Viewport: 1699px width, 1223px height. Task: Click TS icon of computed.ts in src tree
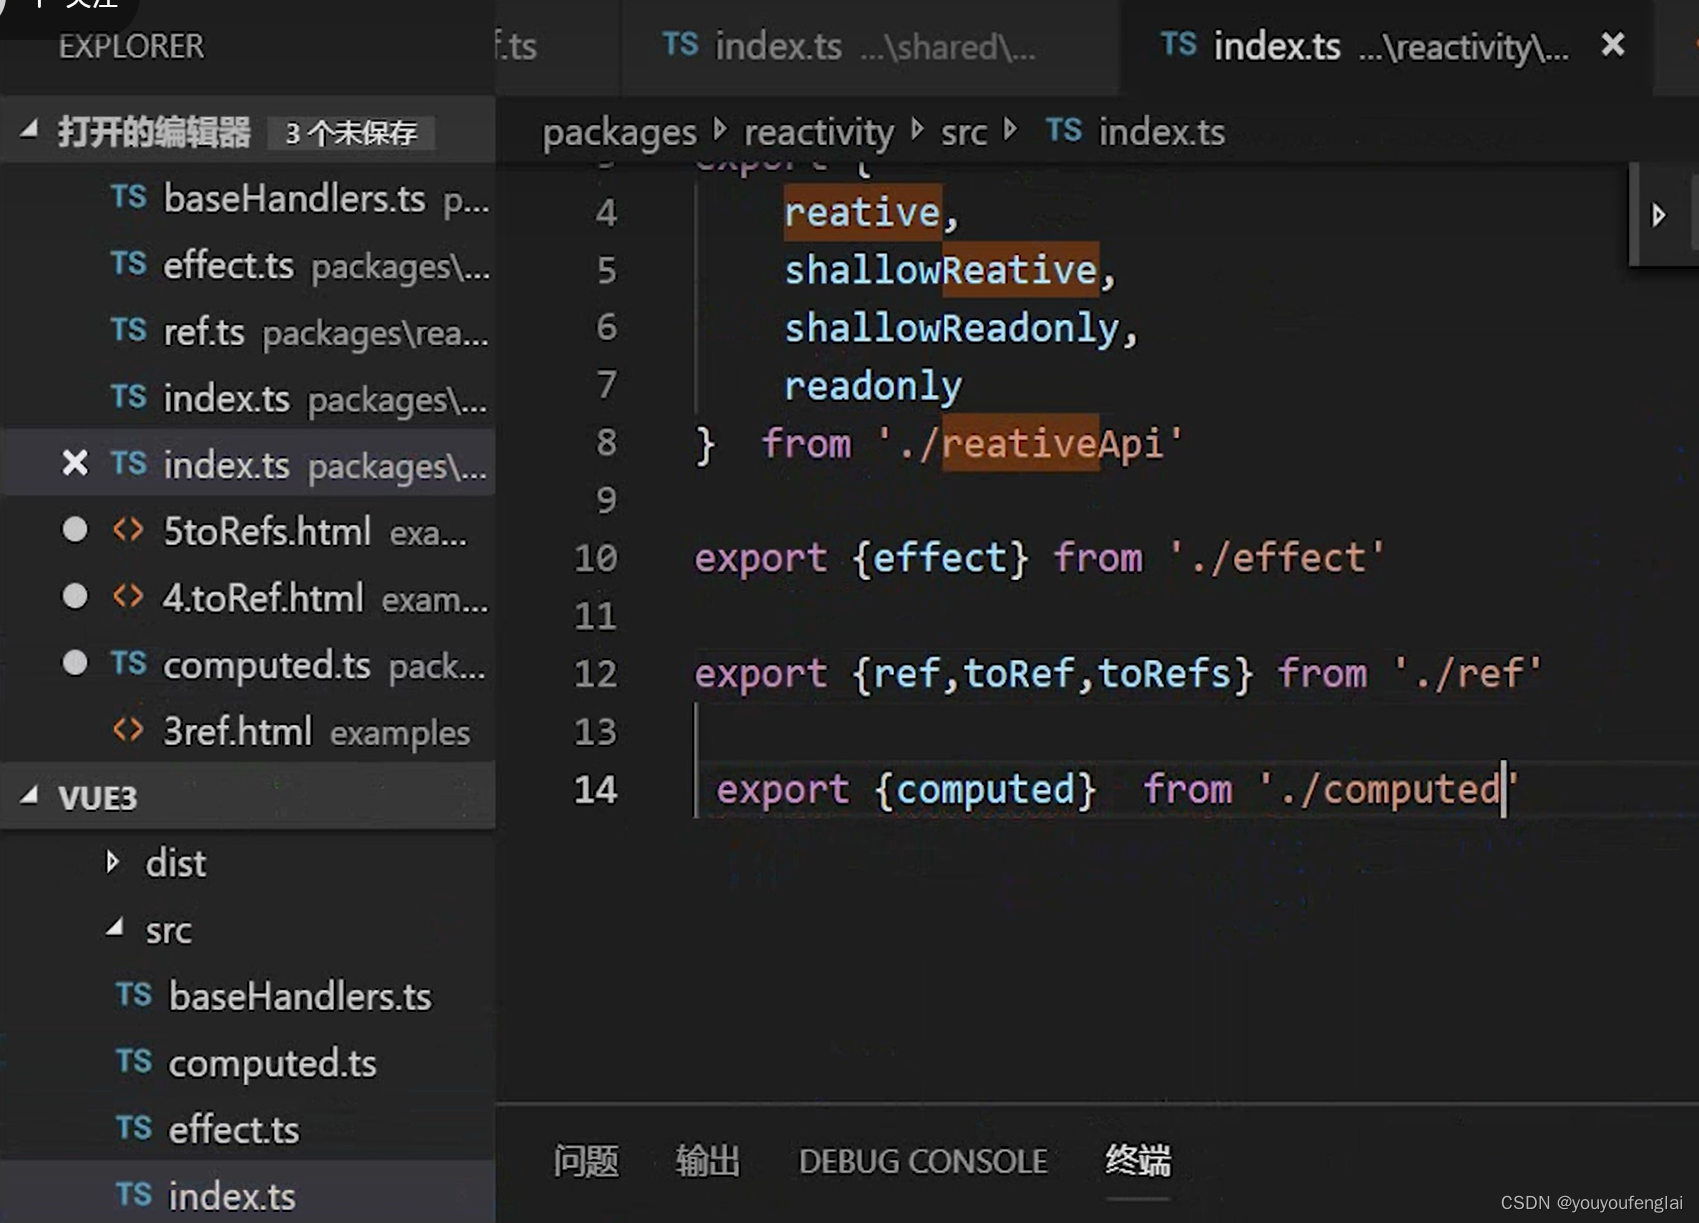pyautogui.click(x=134, y=1061)
